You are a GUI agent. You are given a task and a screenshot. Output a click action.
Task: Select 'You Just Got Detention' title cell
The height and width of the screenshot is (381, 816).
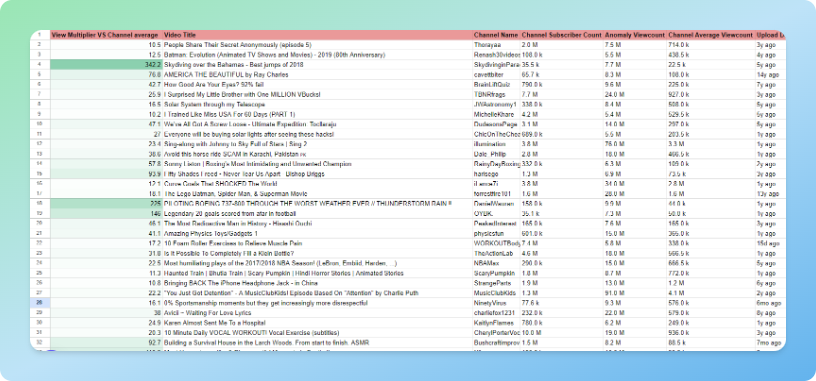pos(317,293)
